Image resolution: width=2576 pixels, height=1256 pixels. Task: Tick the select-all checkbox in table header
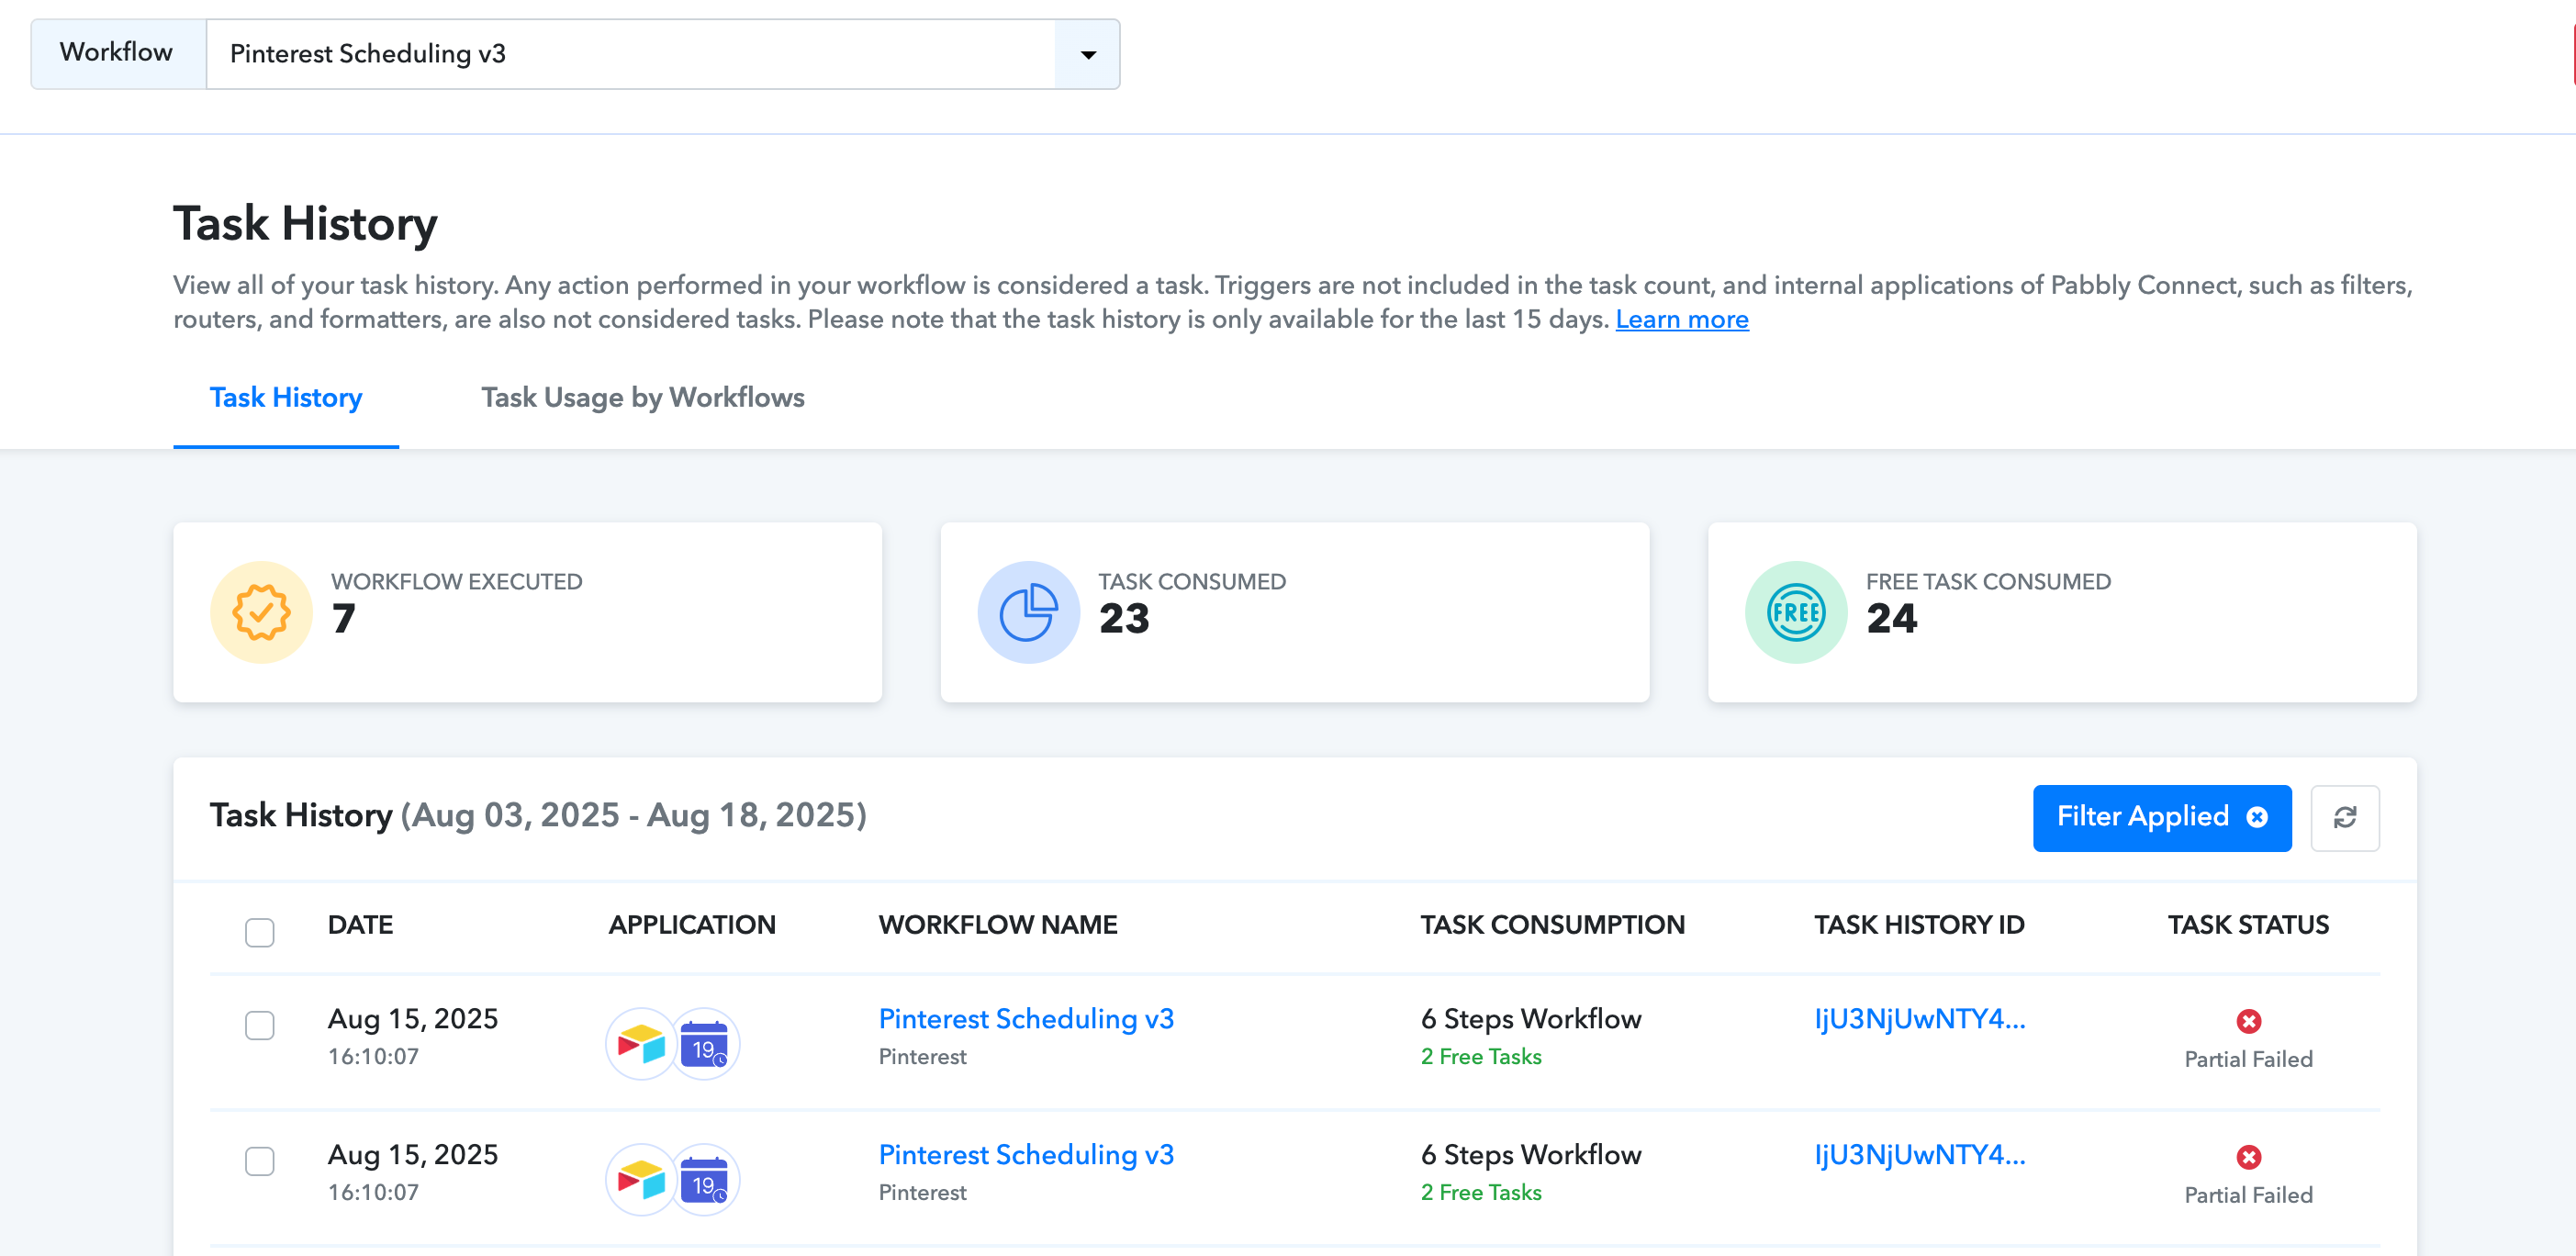(x=260, y=931)
